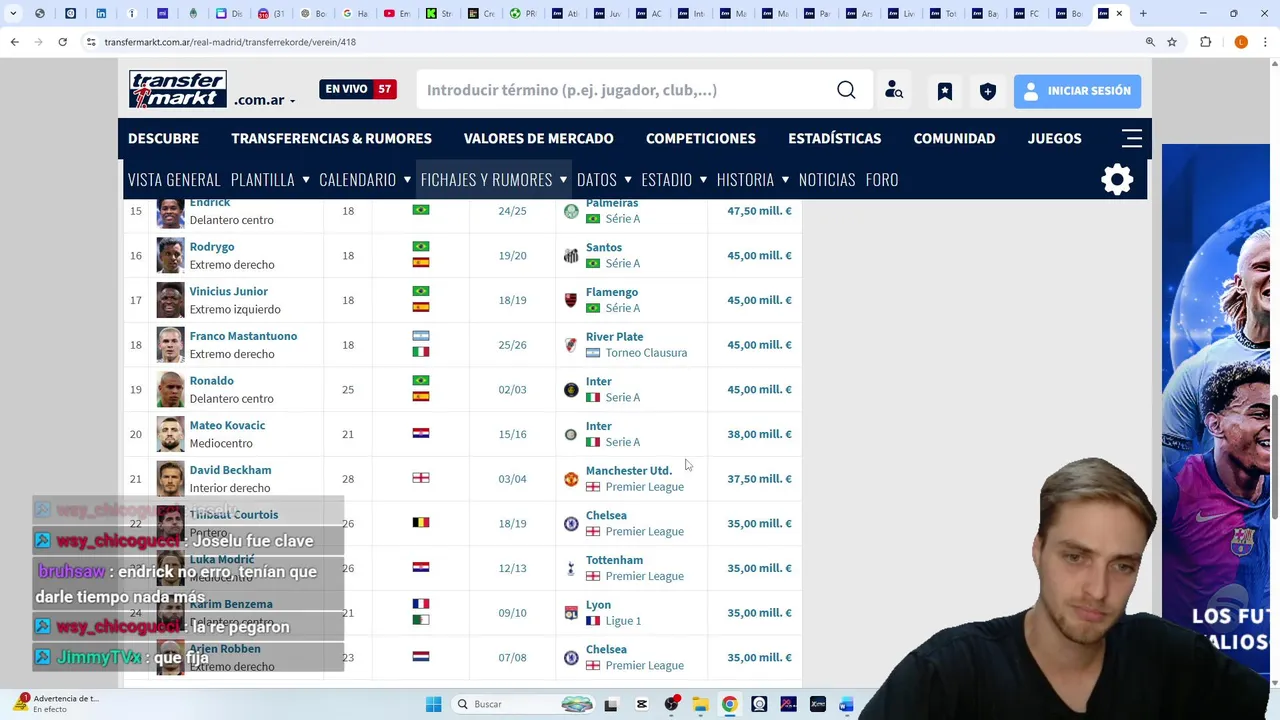Open the settings gear icon
This screenshot has width=1280, height=720.
tap(1117, 179)
